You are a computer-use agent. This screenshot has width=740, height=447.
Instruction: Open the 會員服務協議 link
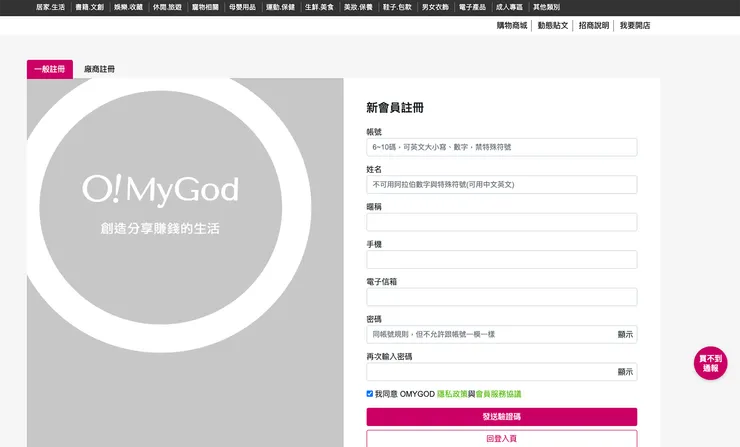click(x=498, y=394)
